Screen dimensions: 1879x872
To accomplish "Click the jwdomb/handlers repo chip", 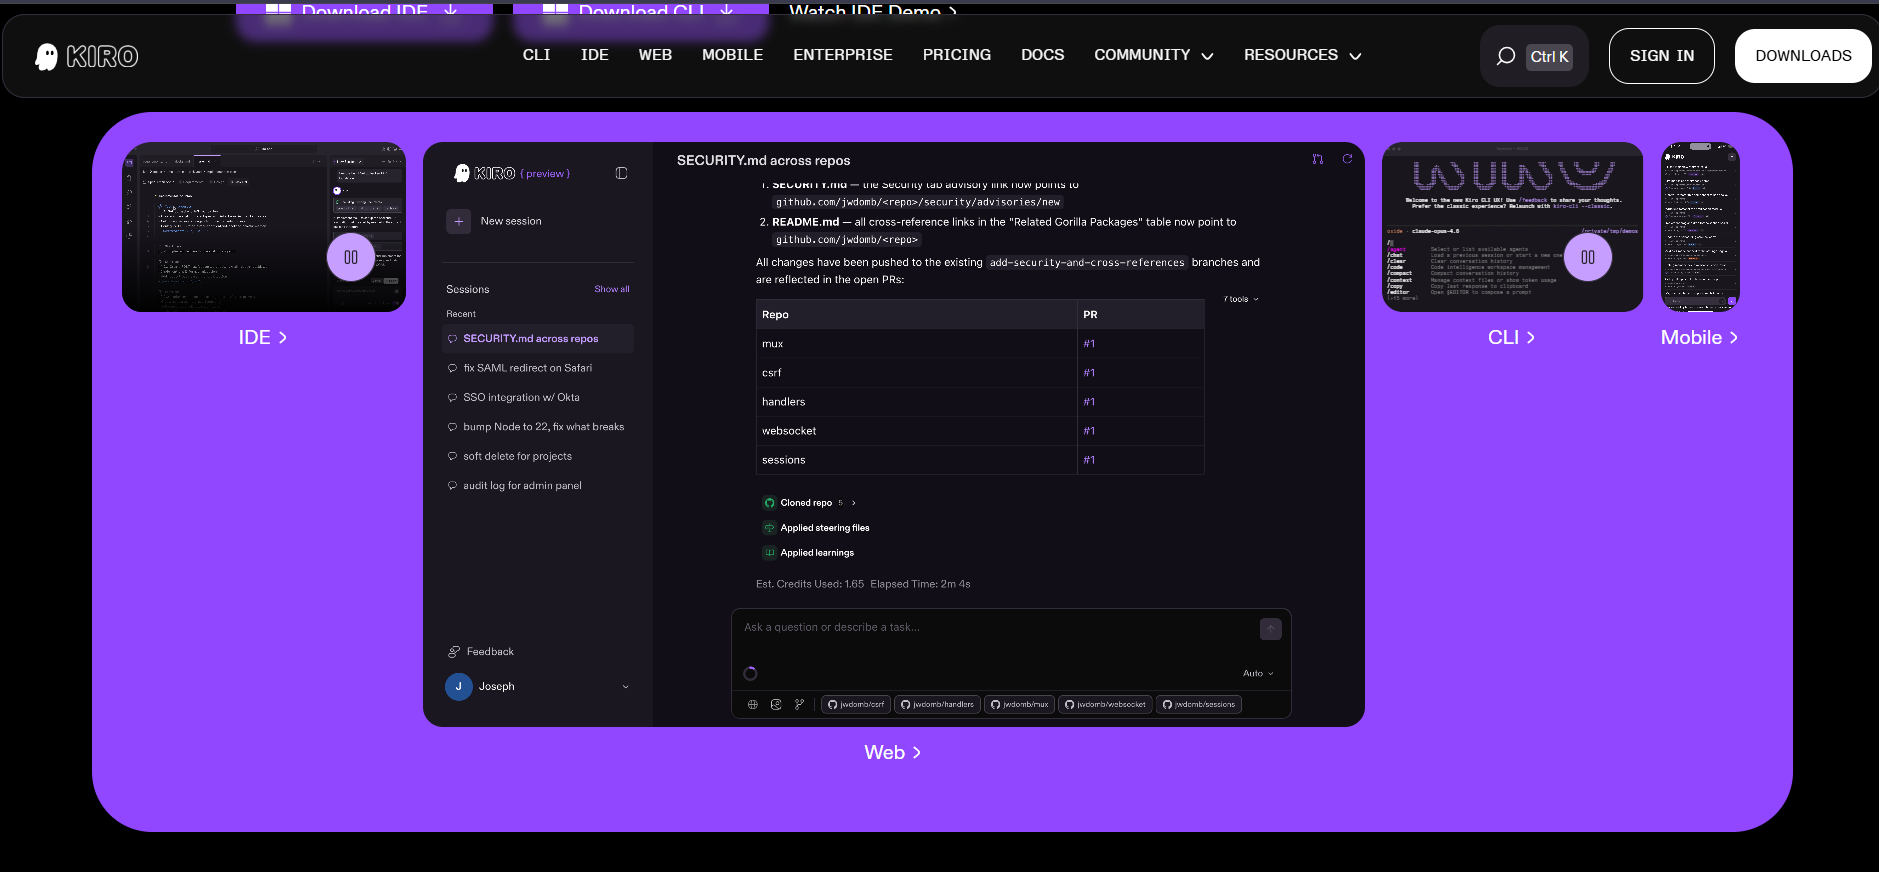I will tap(937, 705).
